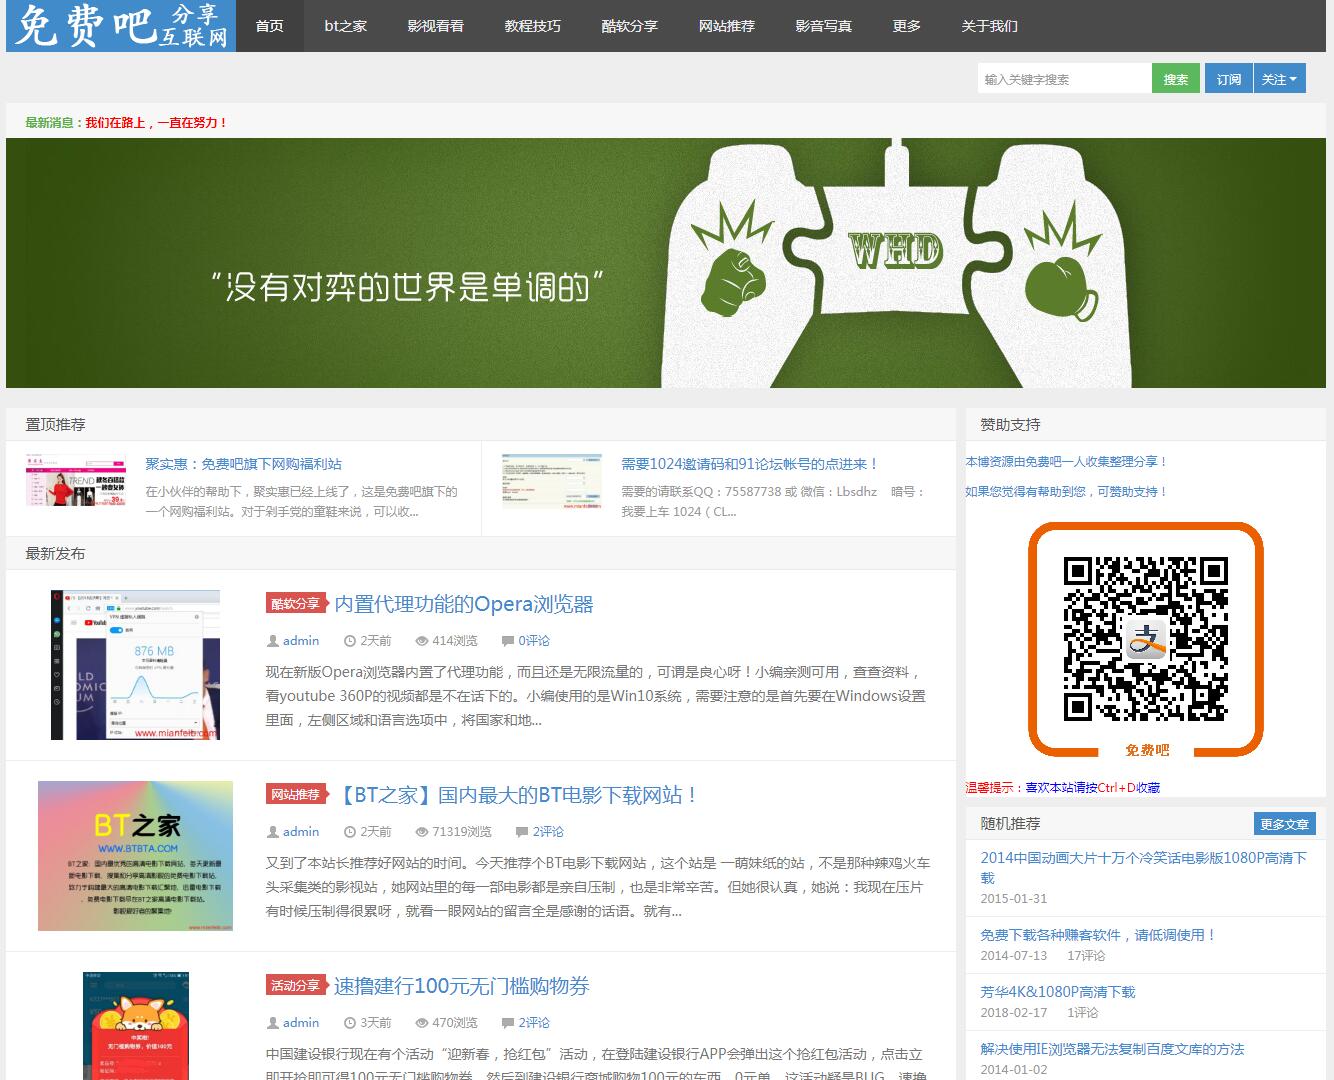Viewport: 1334px width, 1080px height.
Task: Open the 2评论 link in the BT之家 post
Action: pyautogui.click(x=548, y=832)
